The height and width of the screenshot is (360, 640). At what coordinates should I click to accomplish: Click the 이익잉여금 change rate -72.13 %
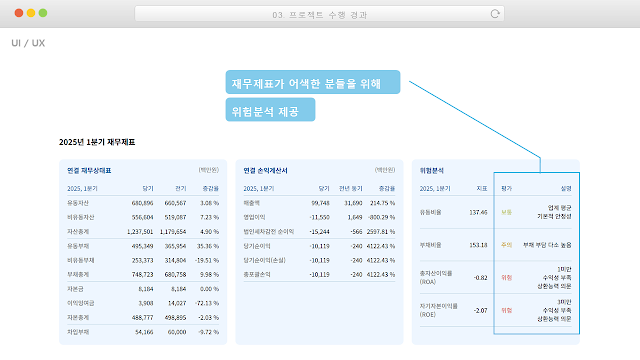coord(207,303)
